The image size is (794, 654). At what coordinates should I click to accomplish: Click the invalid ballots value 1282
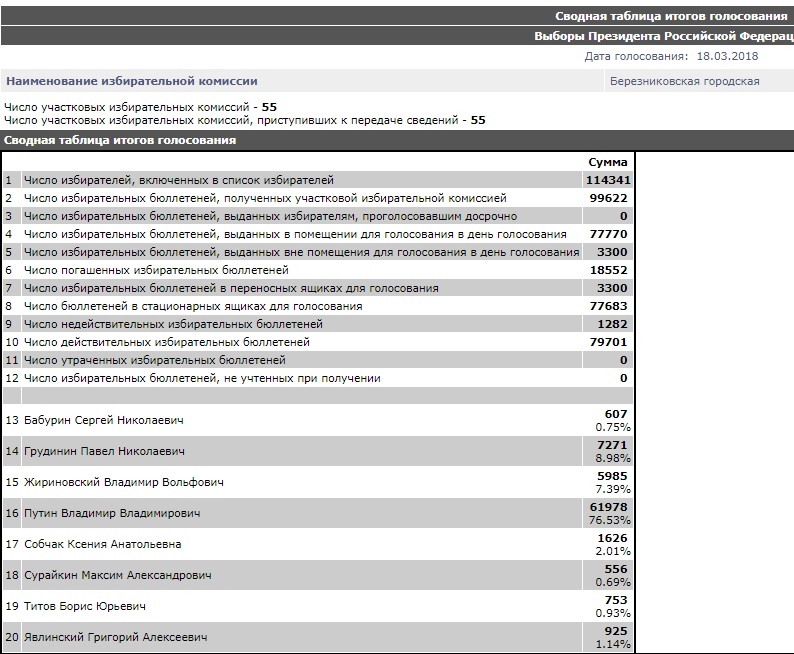(612, 324)
